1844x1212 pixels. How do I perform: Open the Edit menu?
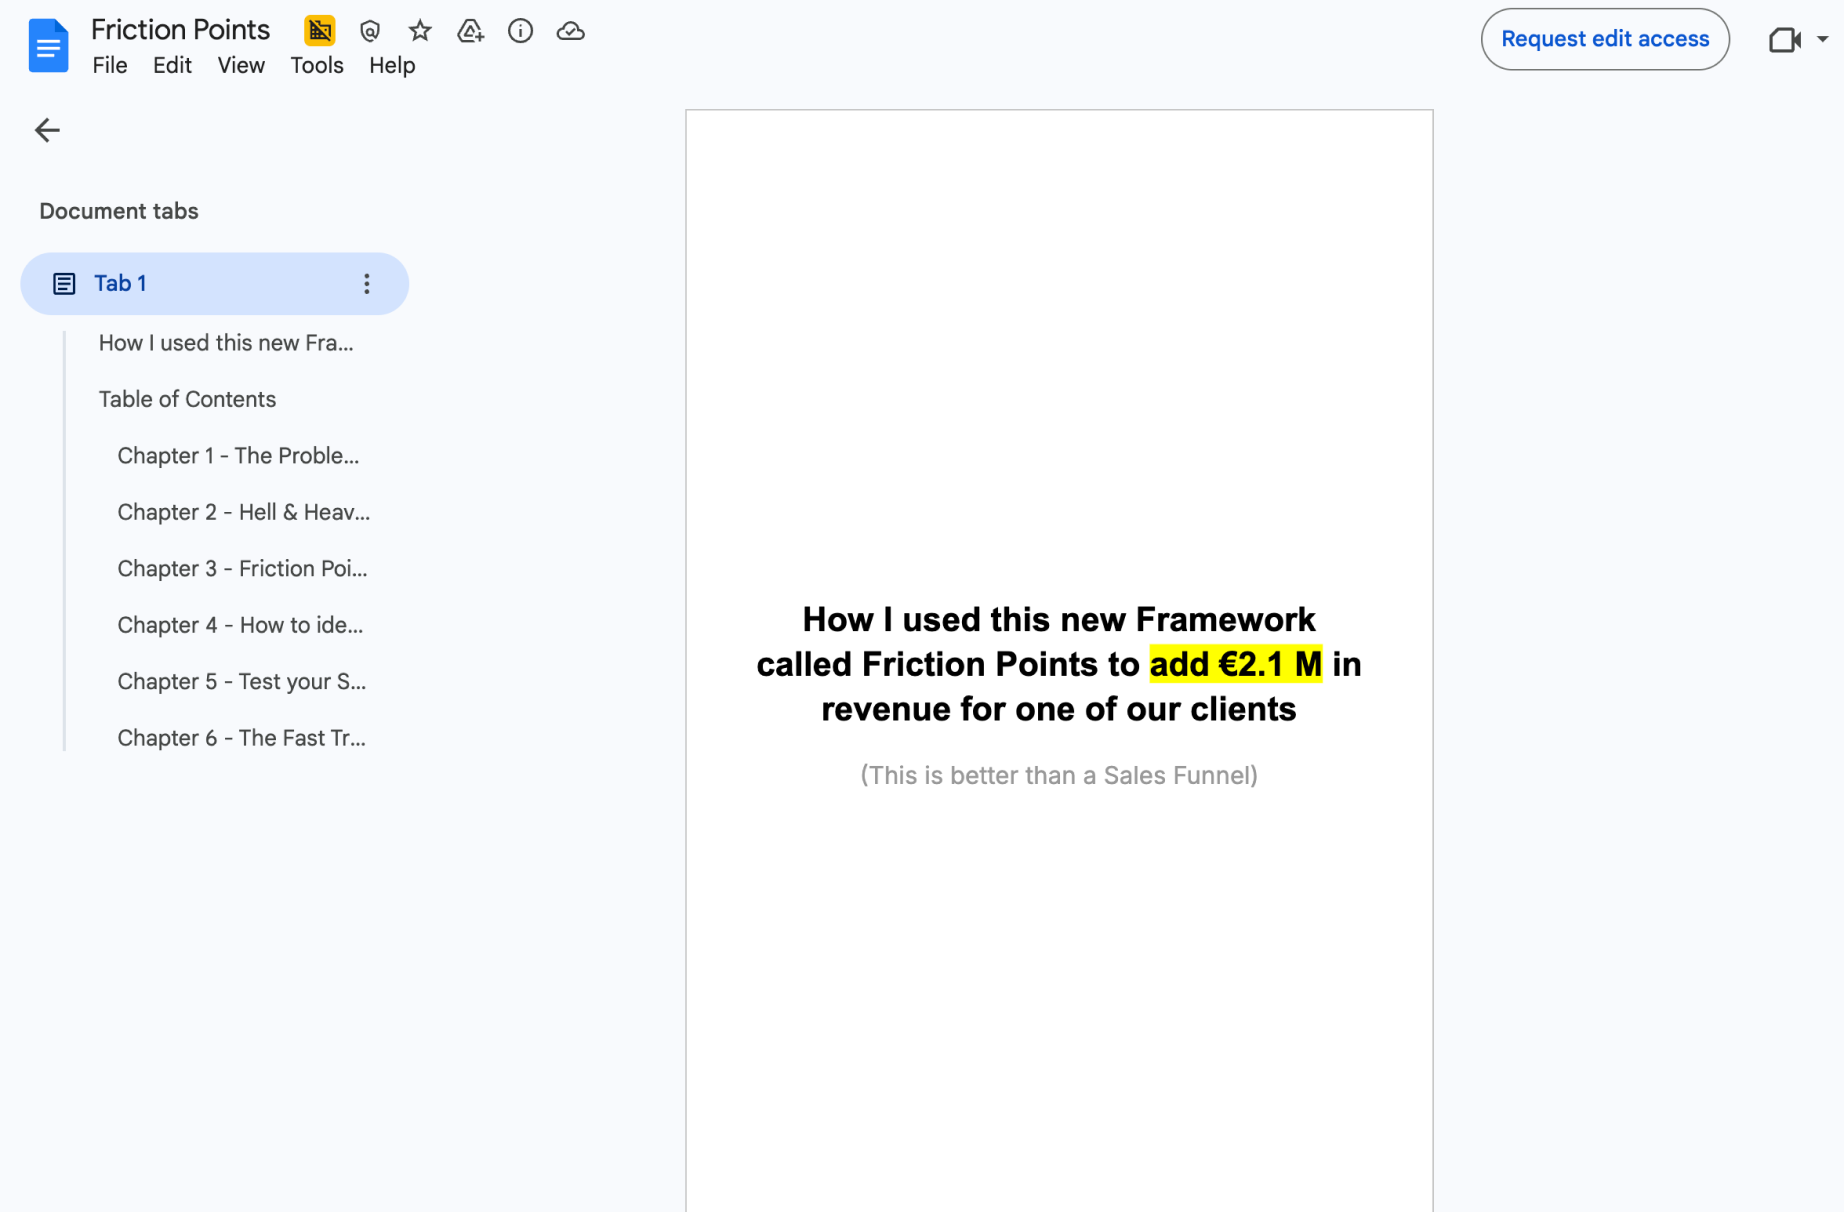172,65
